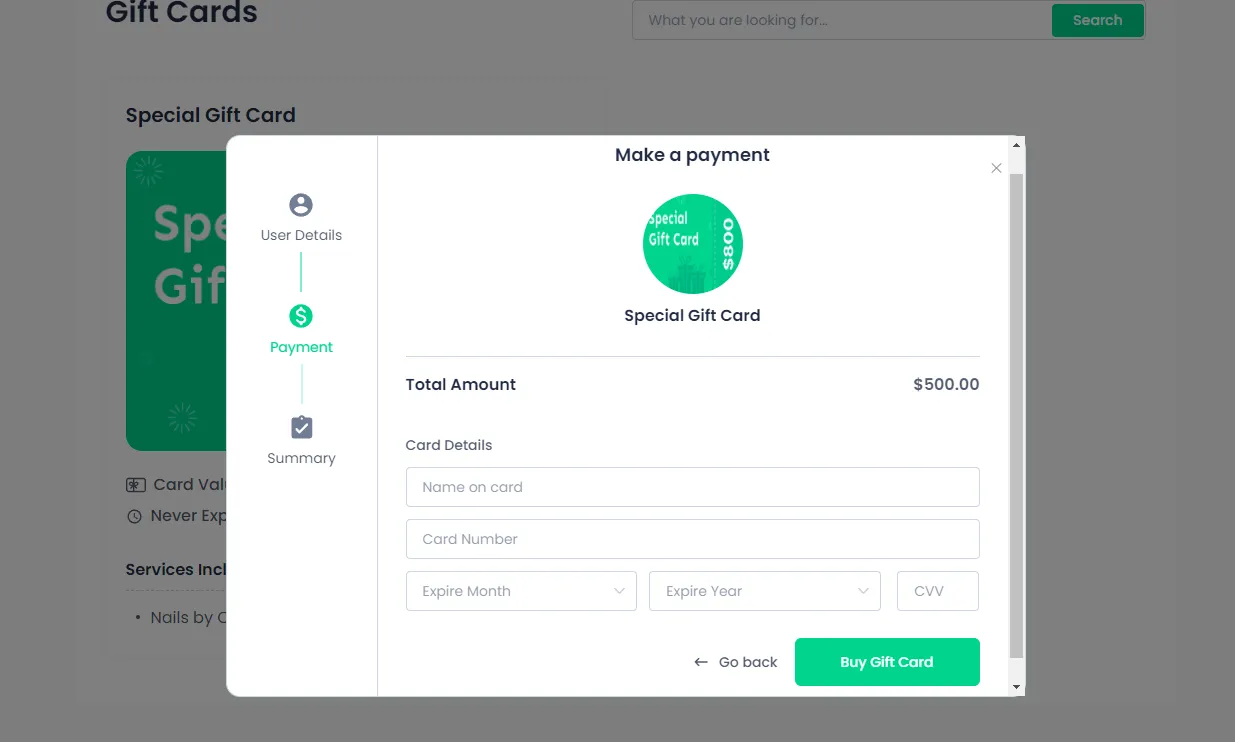The width and height of the screenshot is (1235, 742).
Task: Focus the Name on card field
Action: pos(692,487)
